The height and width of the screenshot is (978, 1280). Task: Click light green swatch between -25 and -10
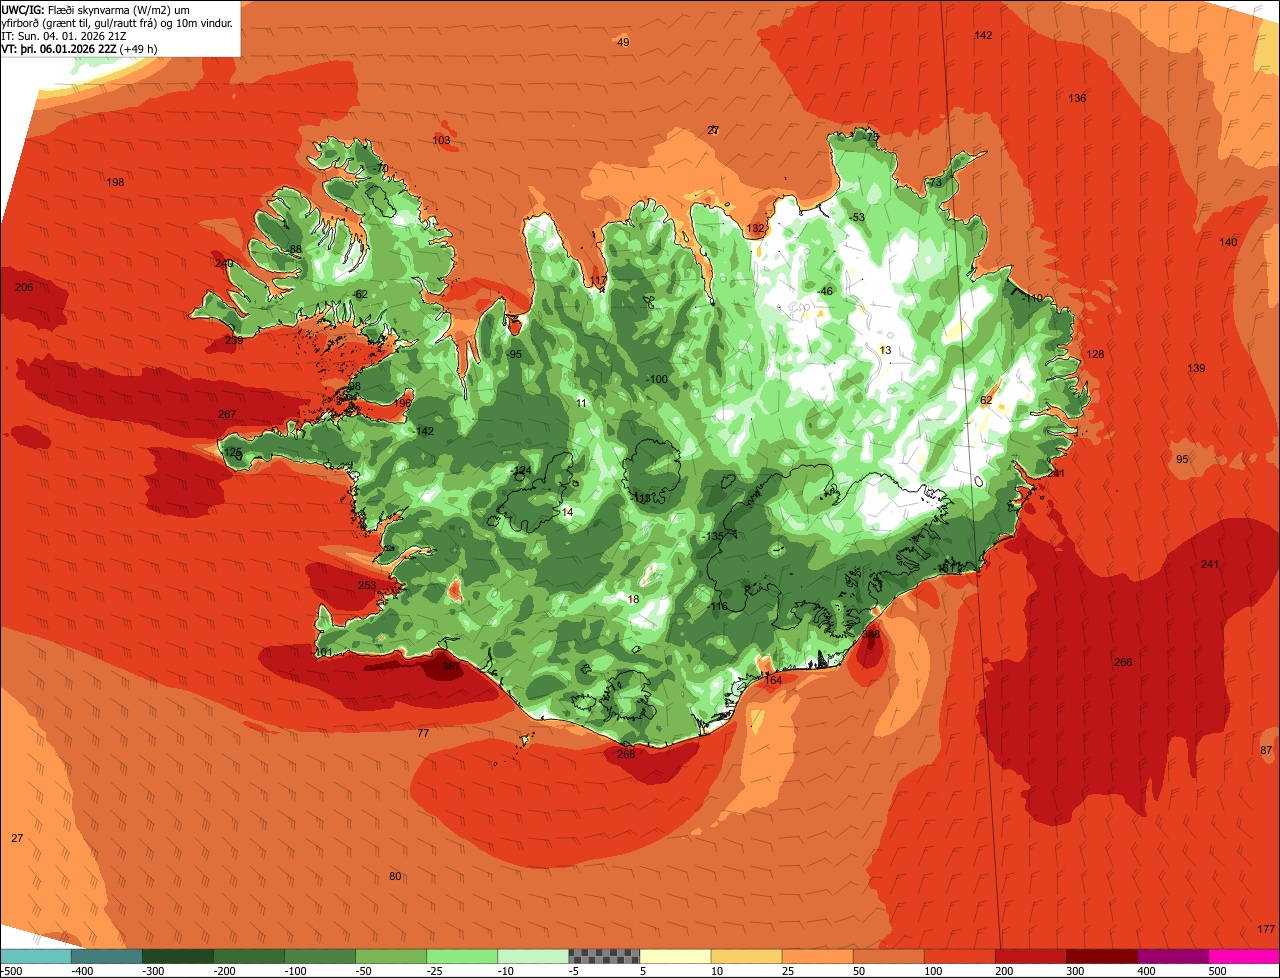461,956
